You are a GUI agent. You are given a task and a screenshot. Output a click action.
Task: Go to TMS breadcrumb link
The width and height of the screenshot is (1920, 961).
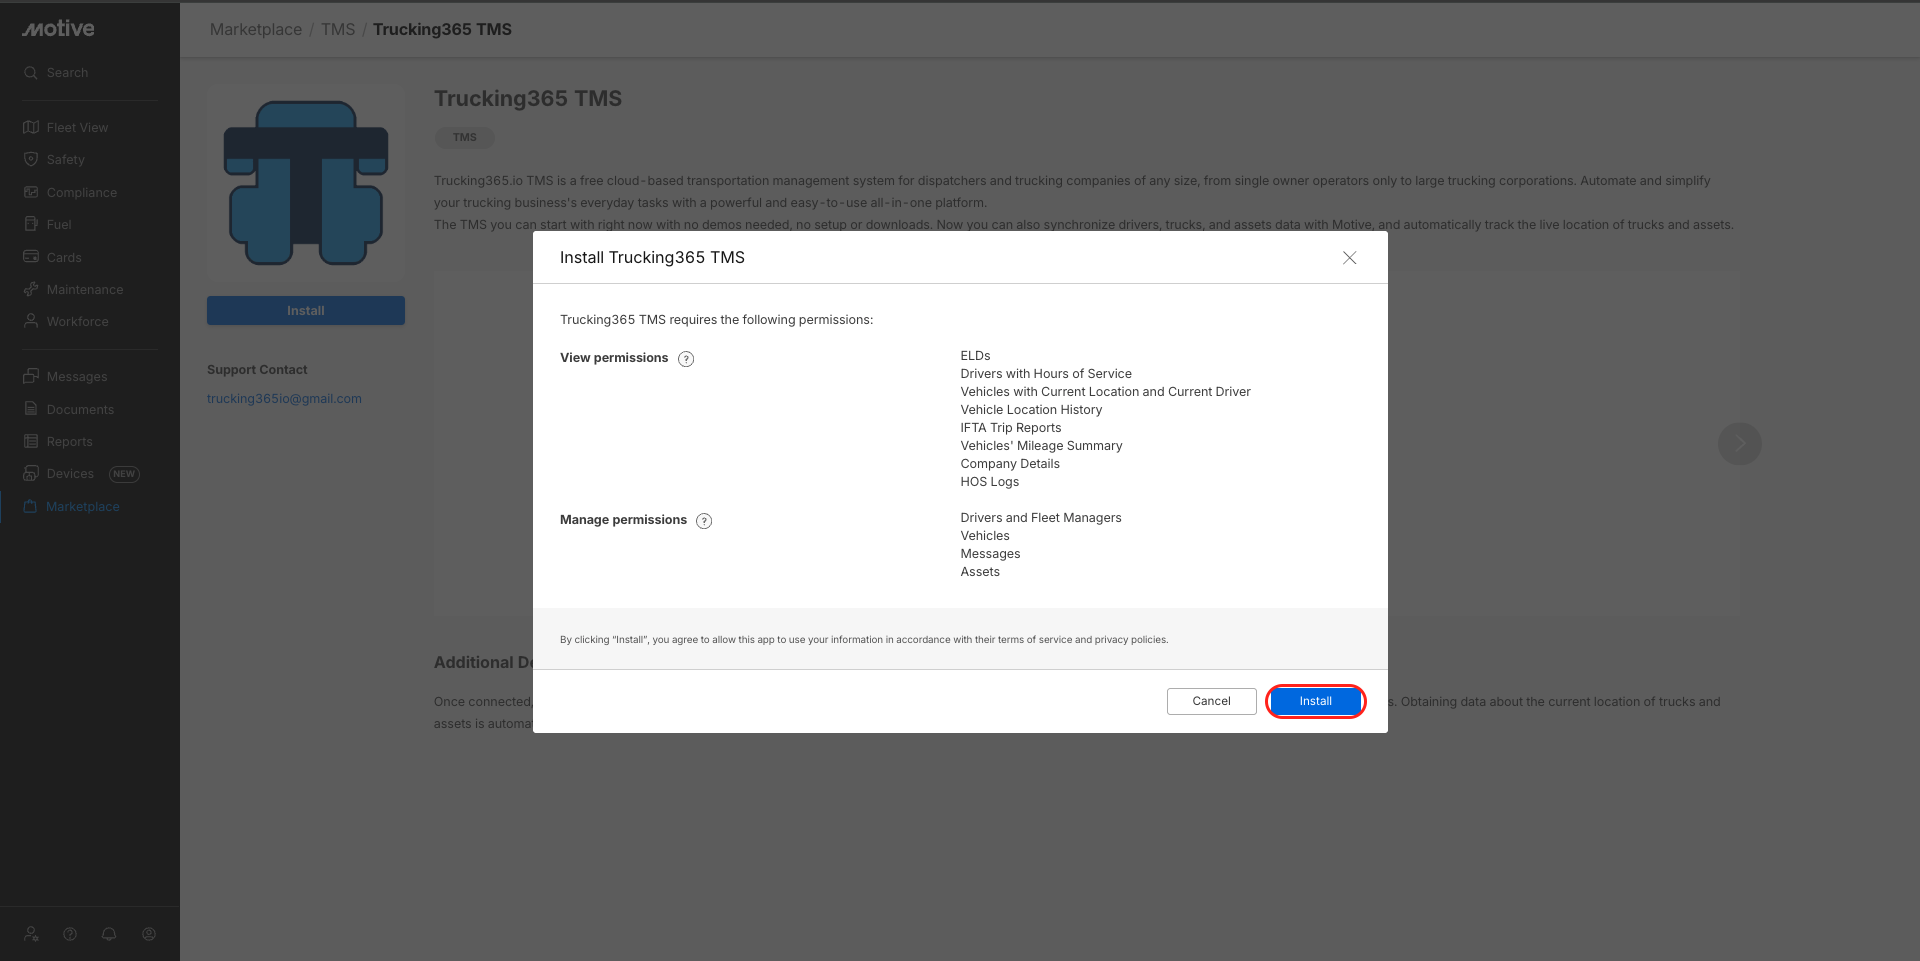pyautogui.click(x=338, y=29)
